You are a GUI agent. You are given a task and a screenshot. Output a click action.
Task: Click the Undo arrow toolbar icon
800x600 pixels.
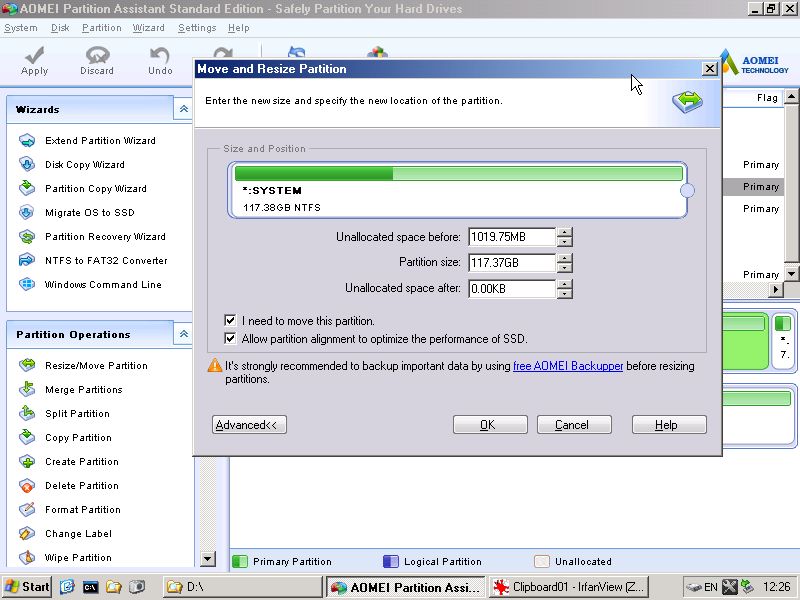click(x=160, y=55)
